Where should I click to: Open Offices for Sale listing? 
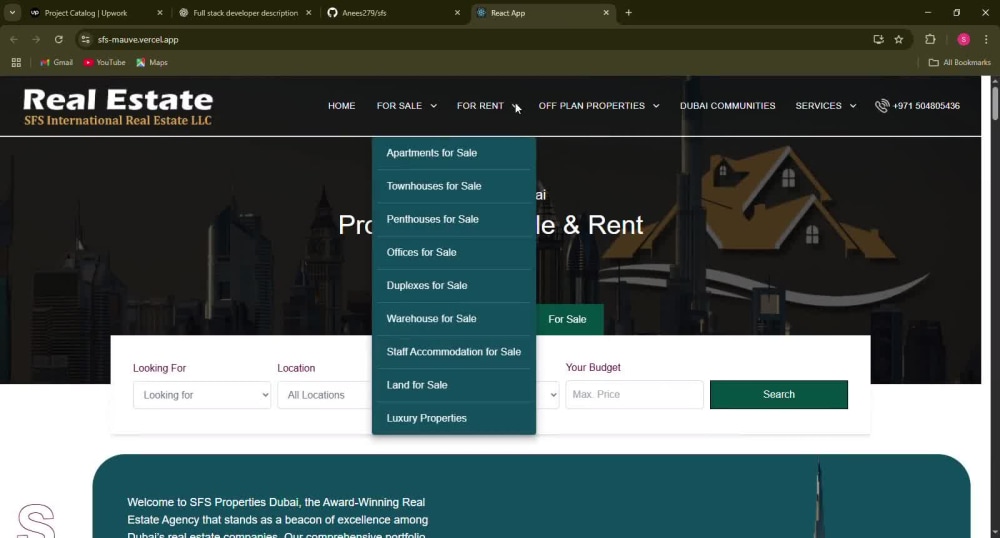pyautogui.click(x=422, y=252)
